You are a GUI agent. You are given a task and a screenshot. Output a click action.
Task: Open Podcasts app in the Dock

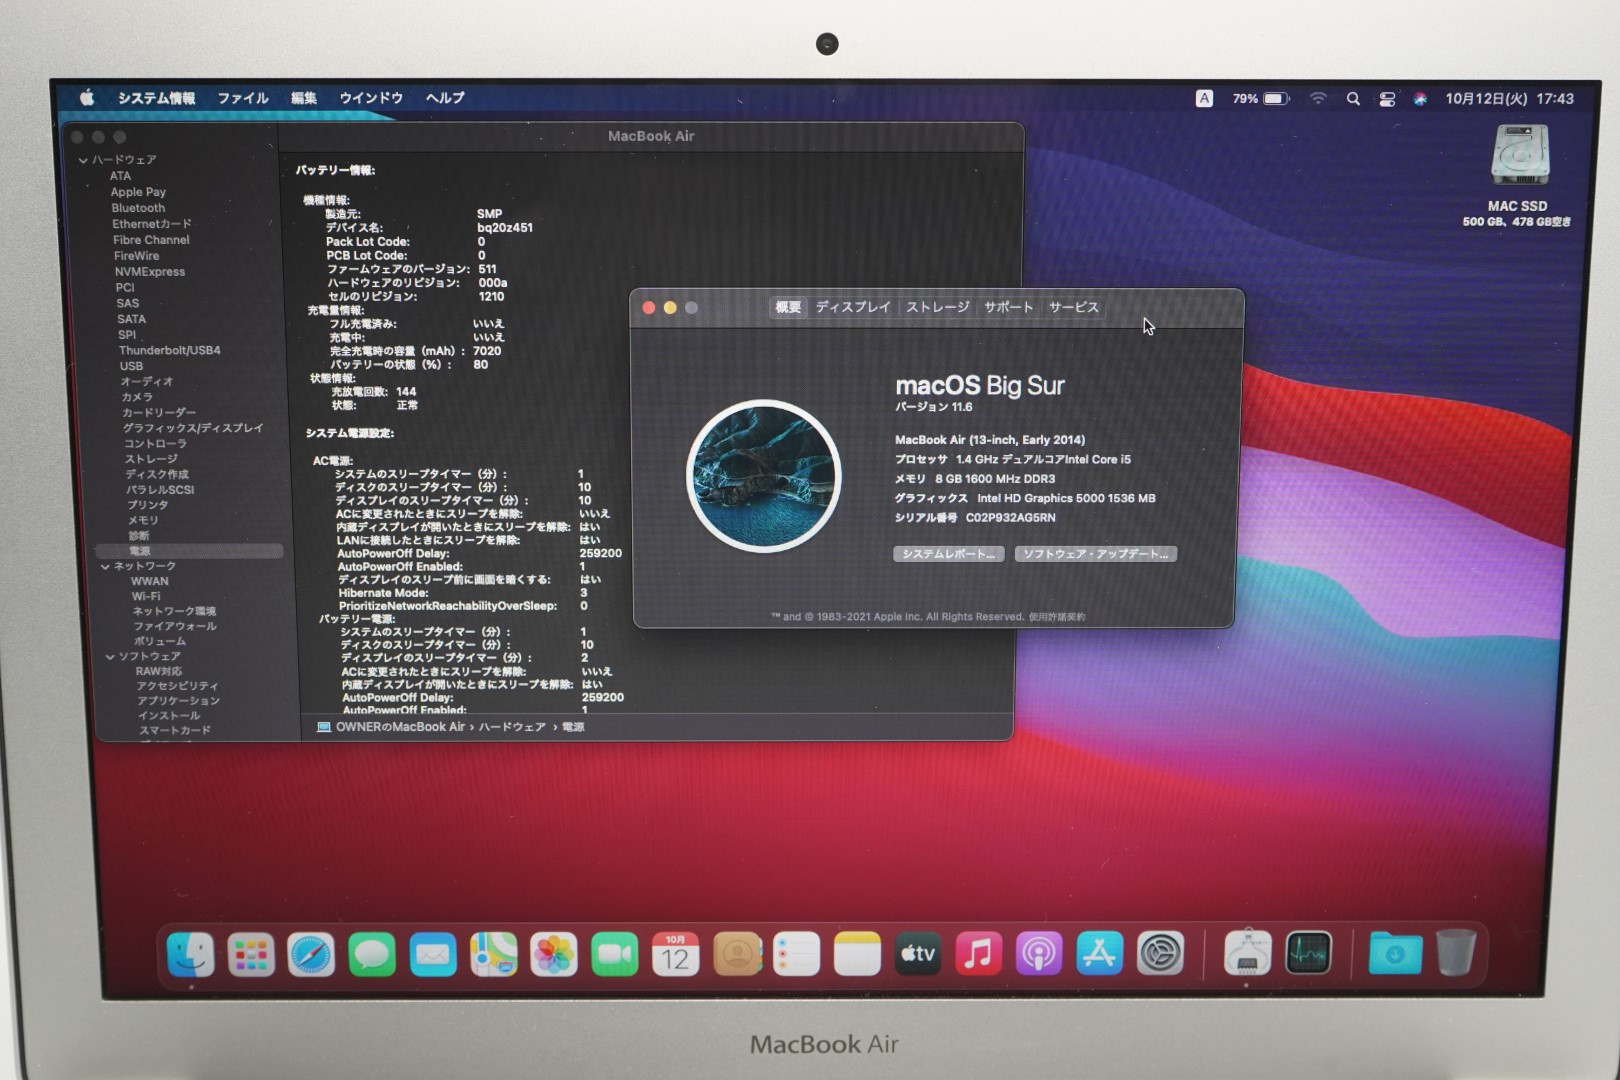pyautogui.click(x=1039, y=954)
